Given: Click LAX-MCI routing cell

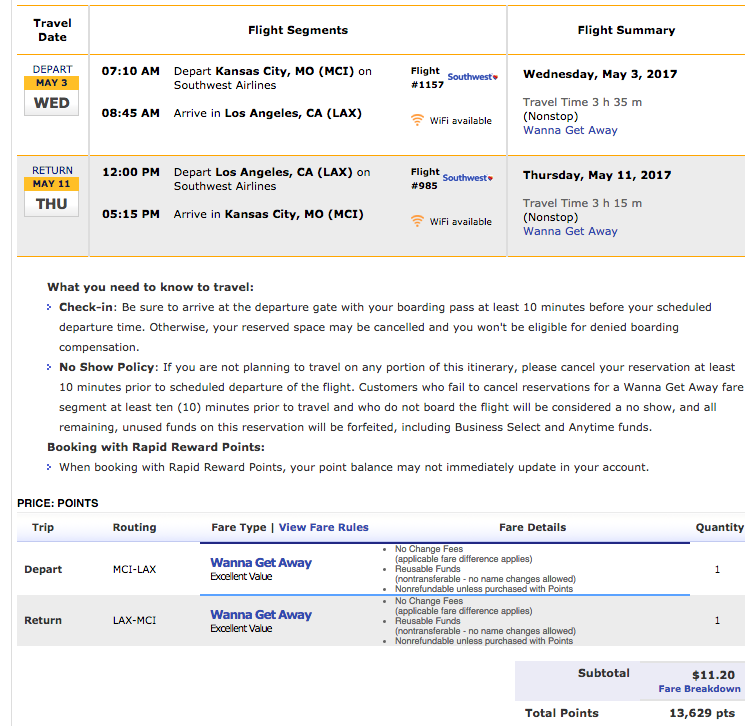Looking at the screenshot, I should (134, 620).
